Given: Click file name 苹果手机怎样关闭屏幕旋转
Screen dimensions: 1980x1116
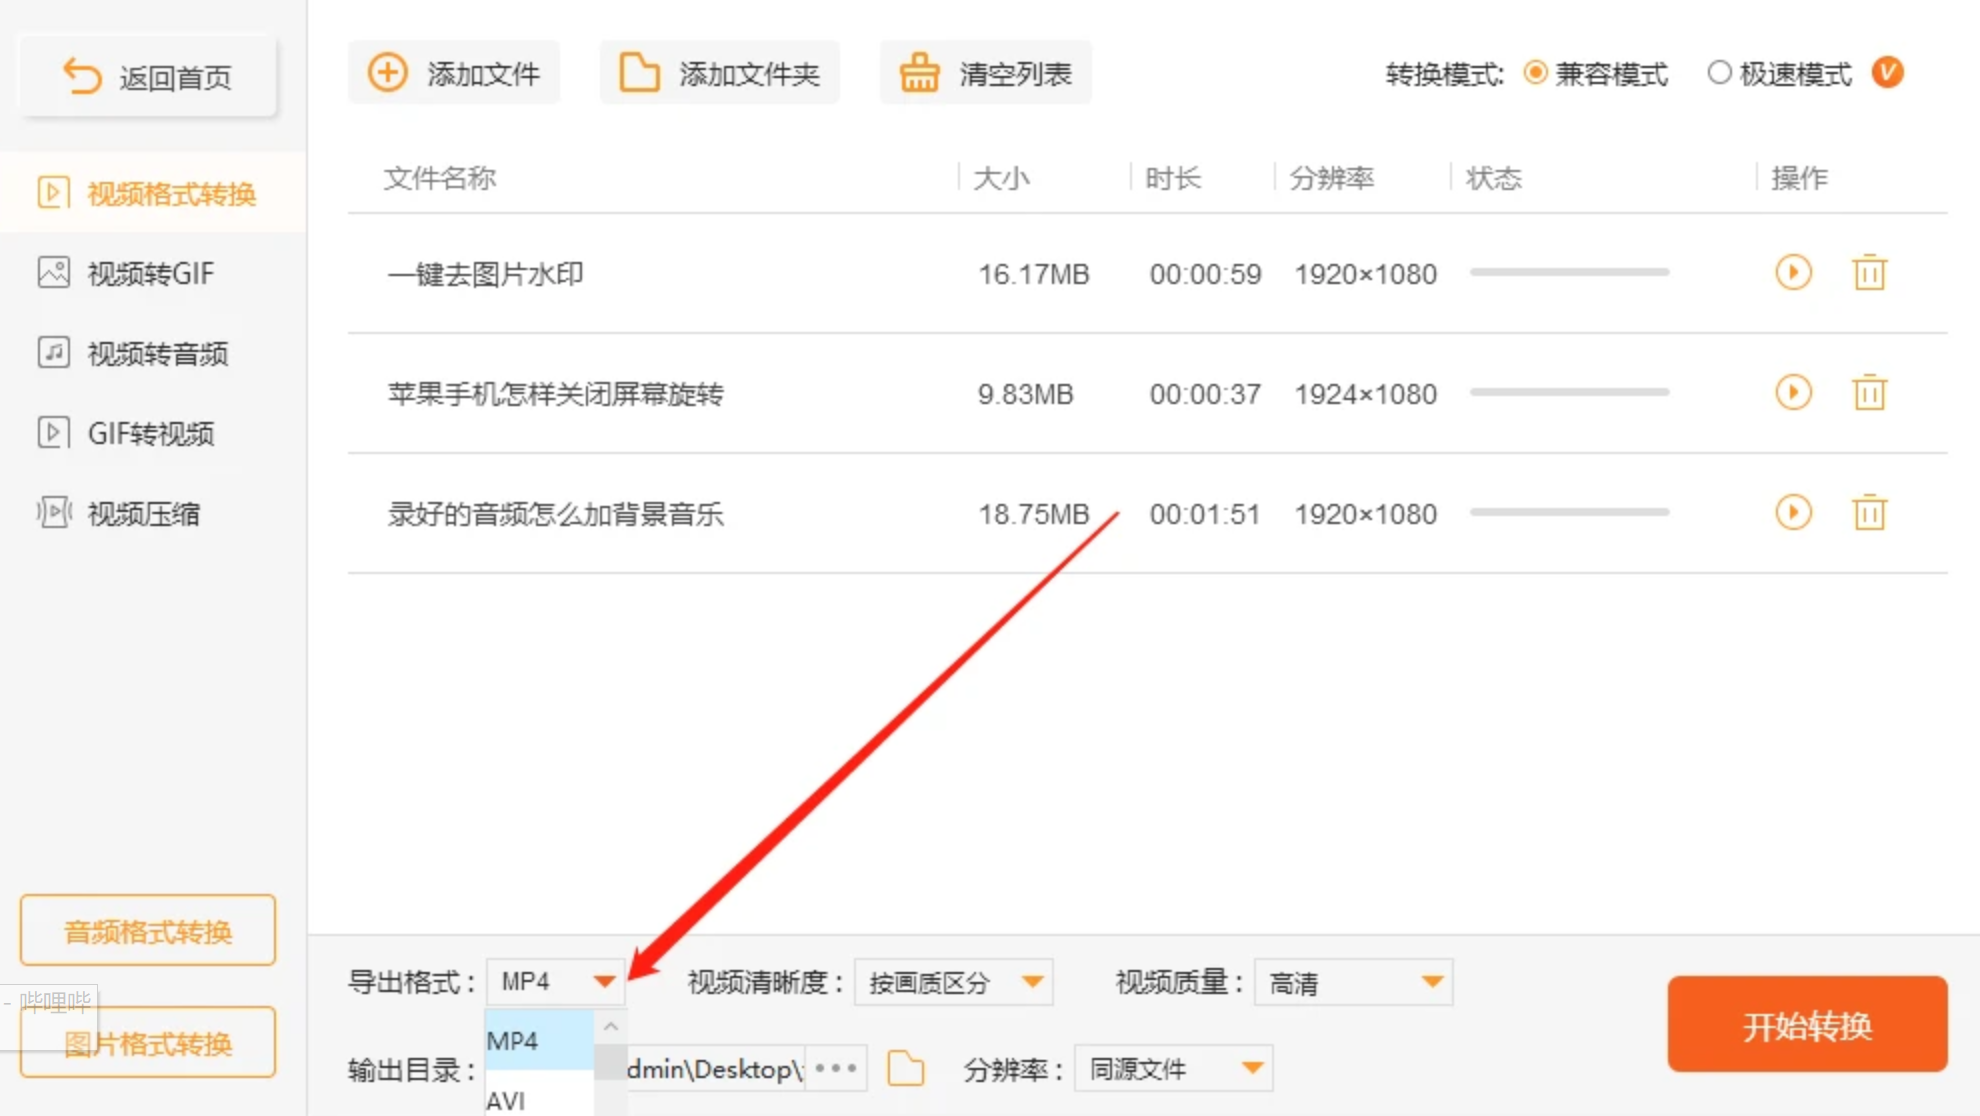Looking at the screenshot, I should tap(556, 394).
